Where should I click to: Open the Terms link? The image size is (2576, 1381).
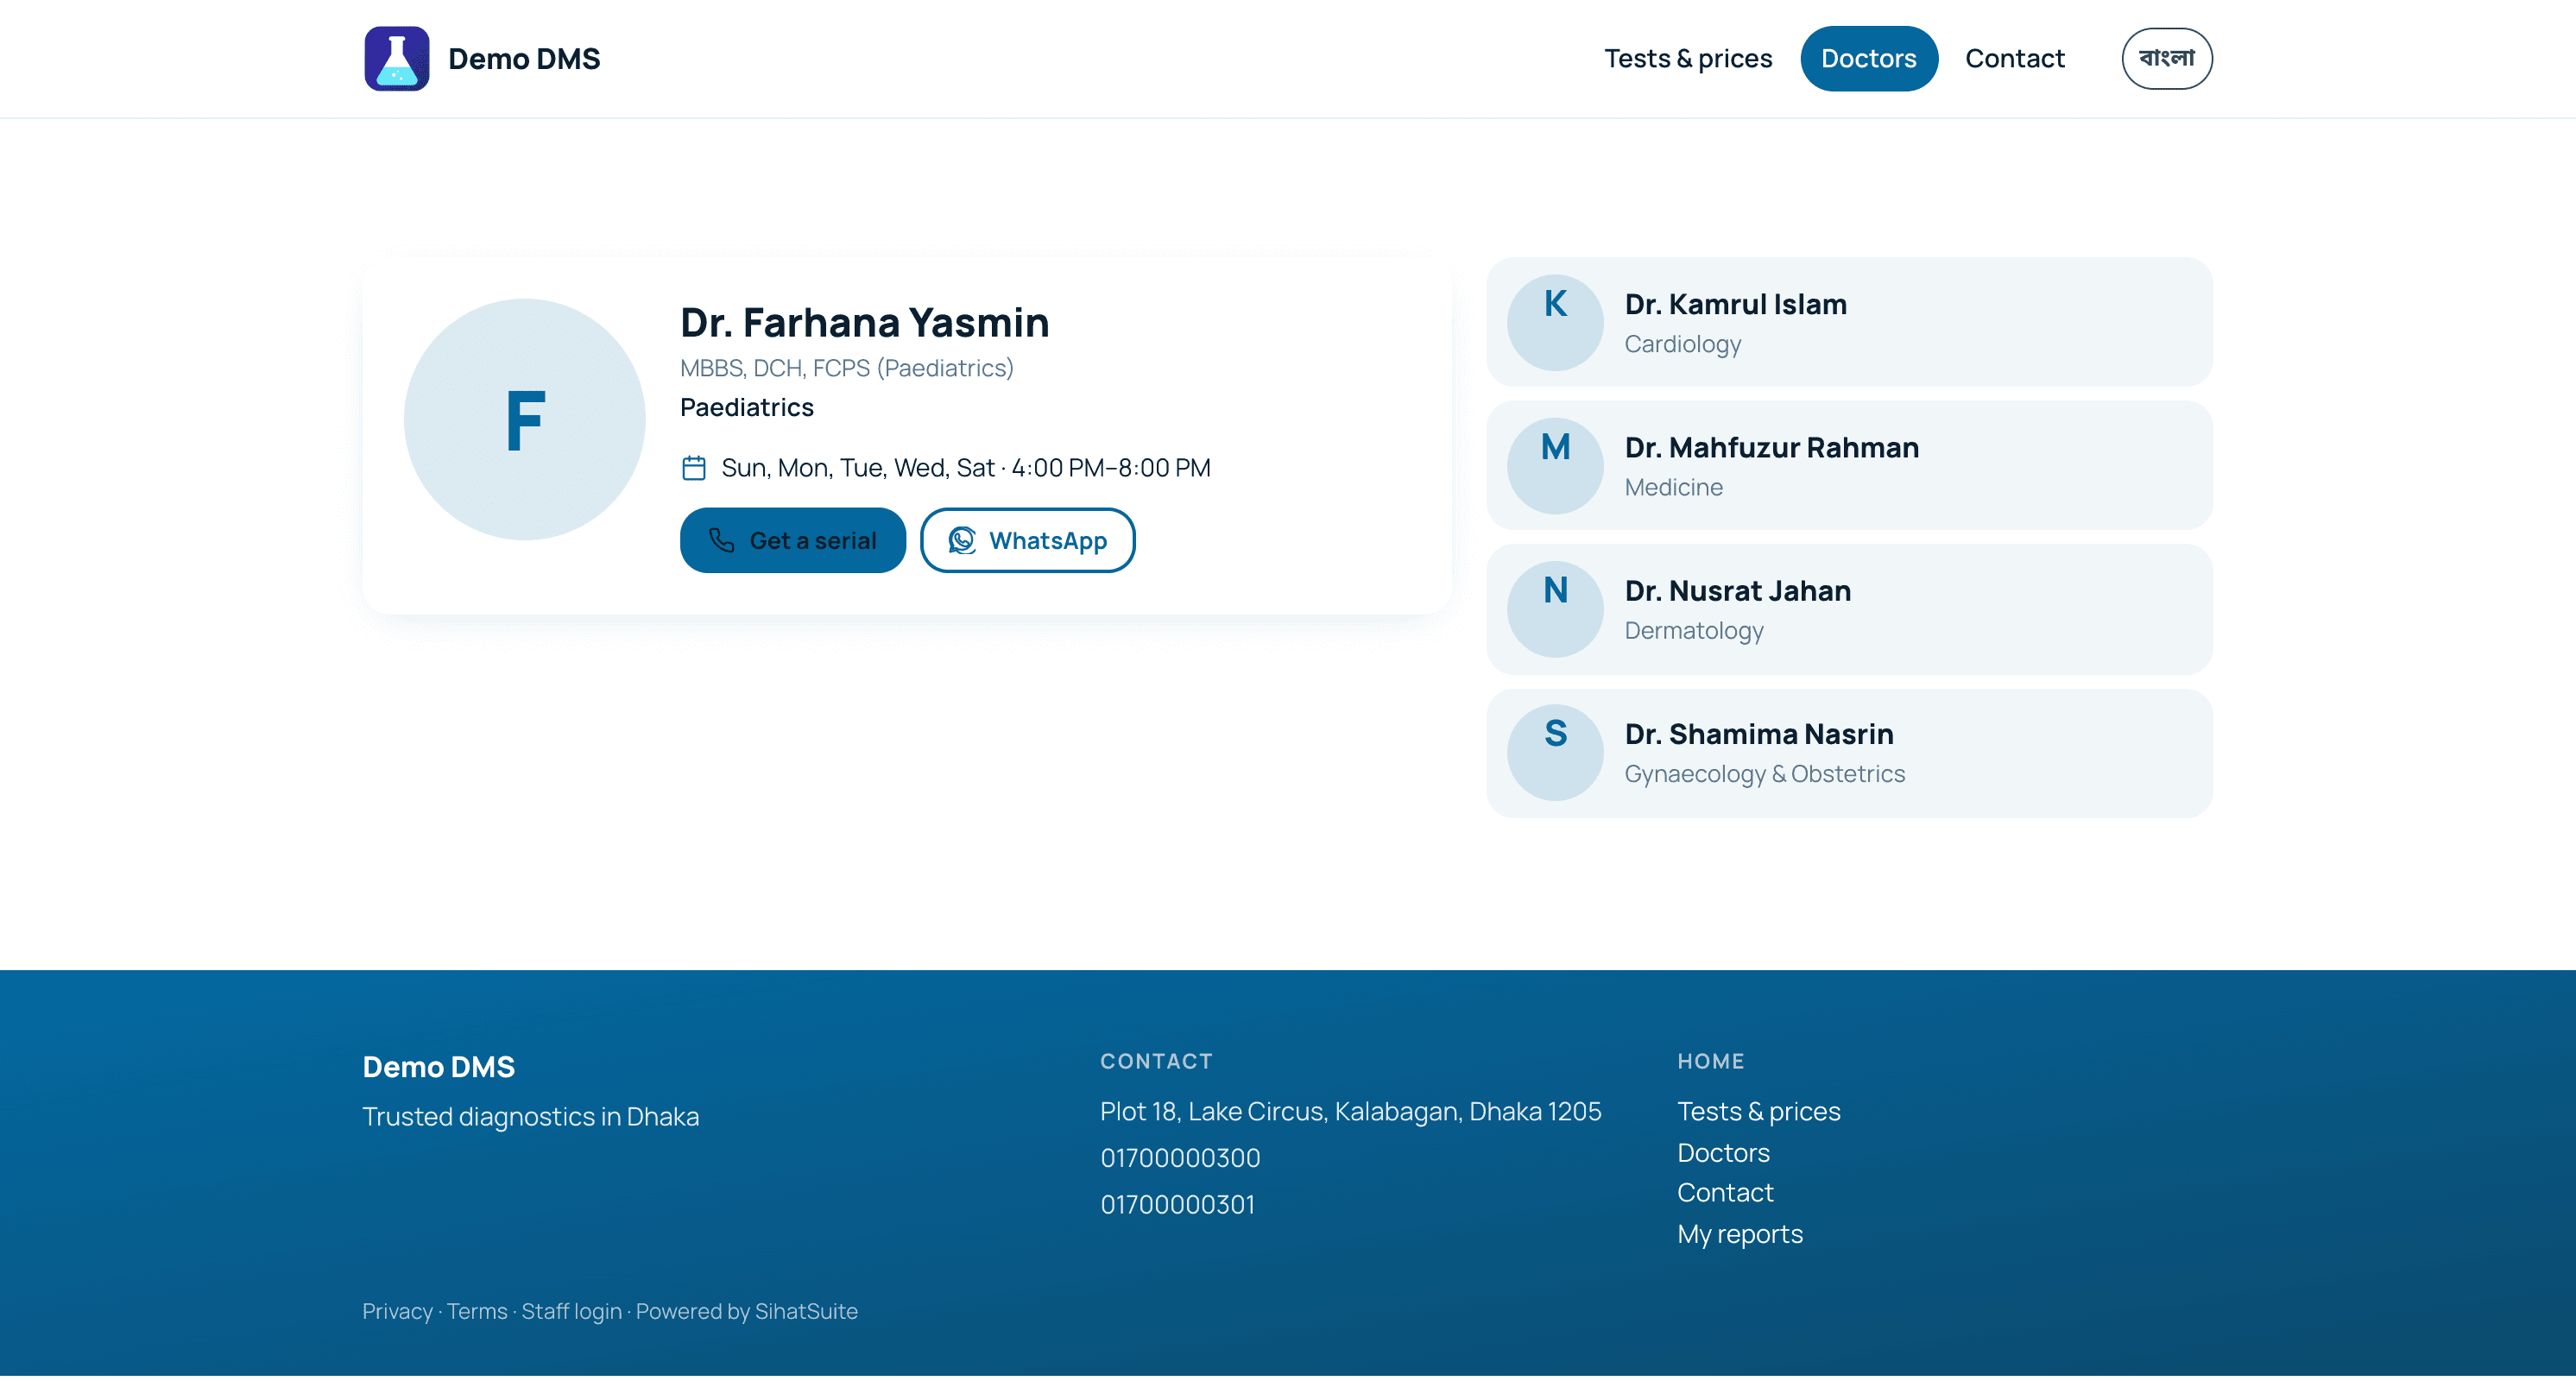tap(477, 1311)
